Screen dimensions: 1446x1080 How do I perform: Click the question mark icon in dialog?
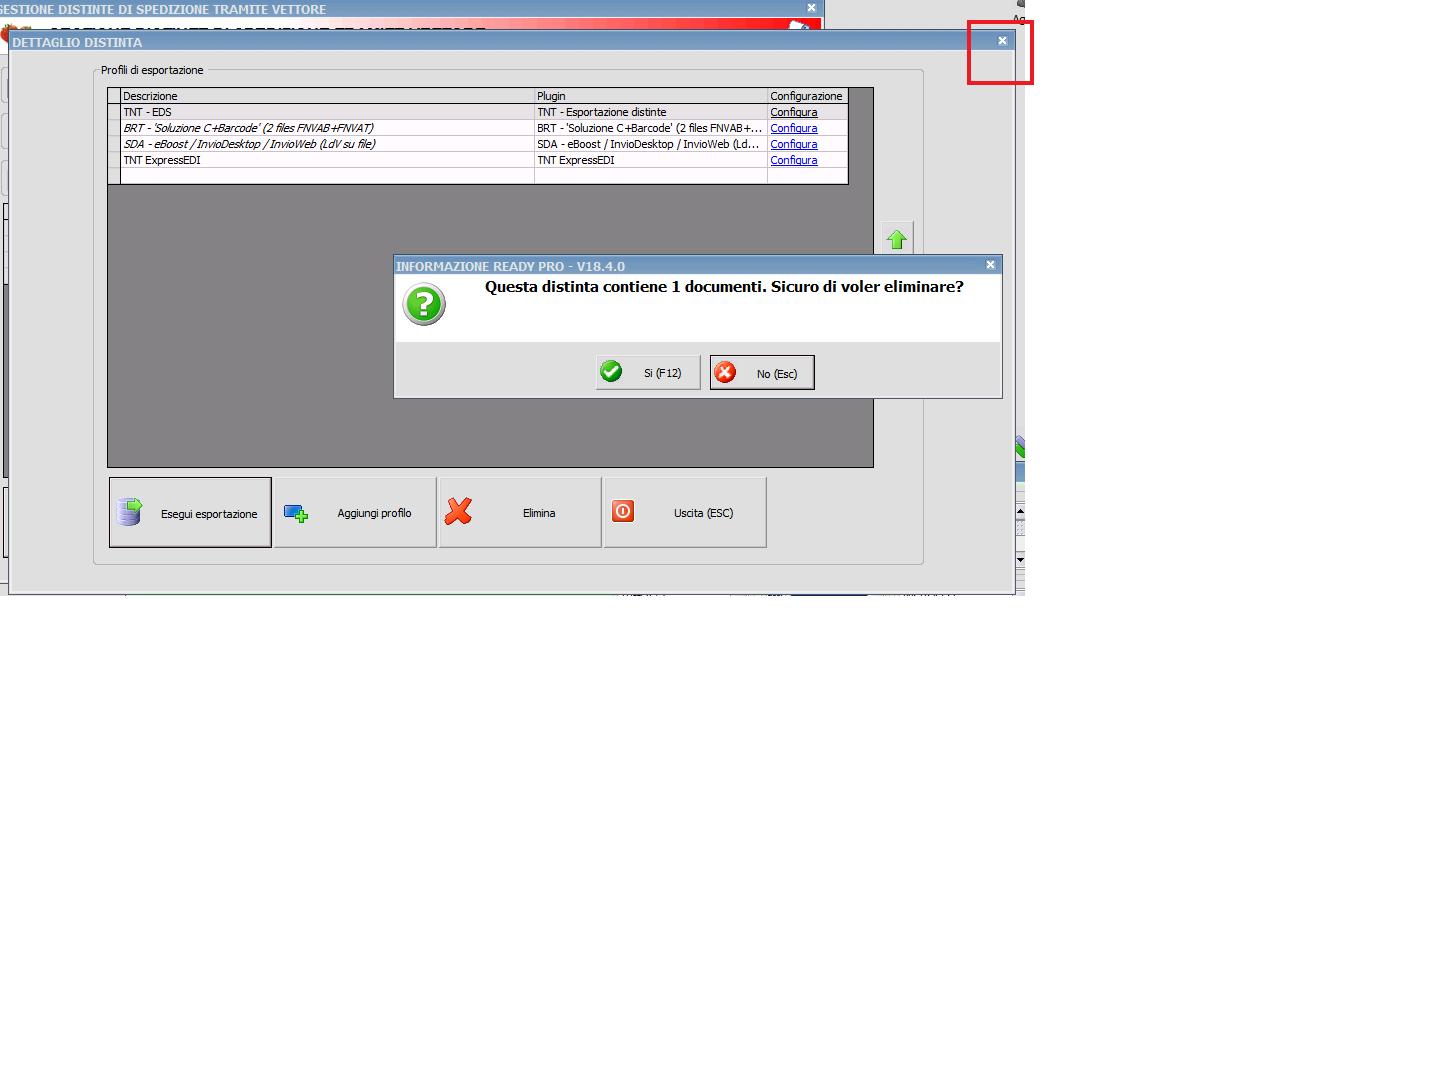point(424,304)
